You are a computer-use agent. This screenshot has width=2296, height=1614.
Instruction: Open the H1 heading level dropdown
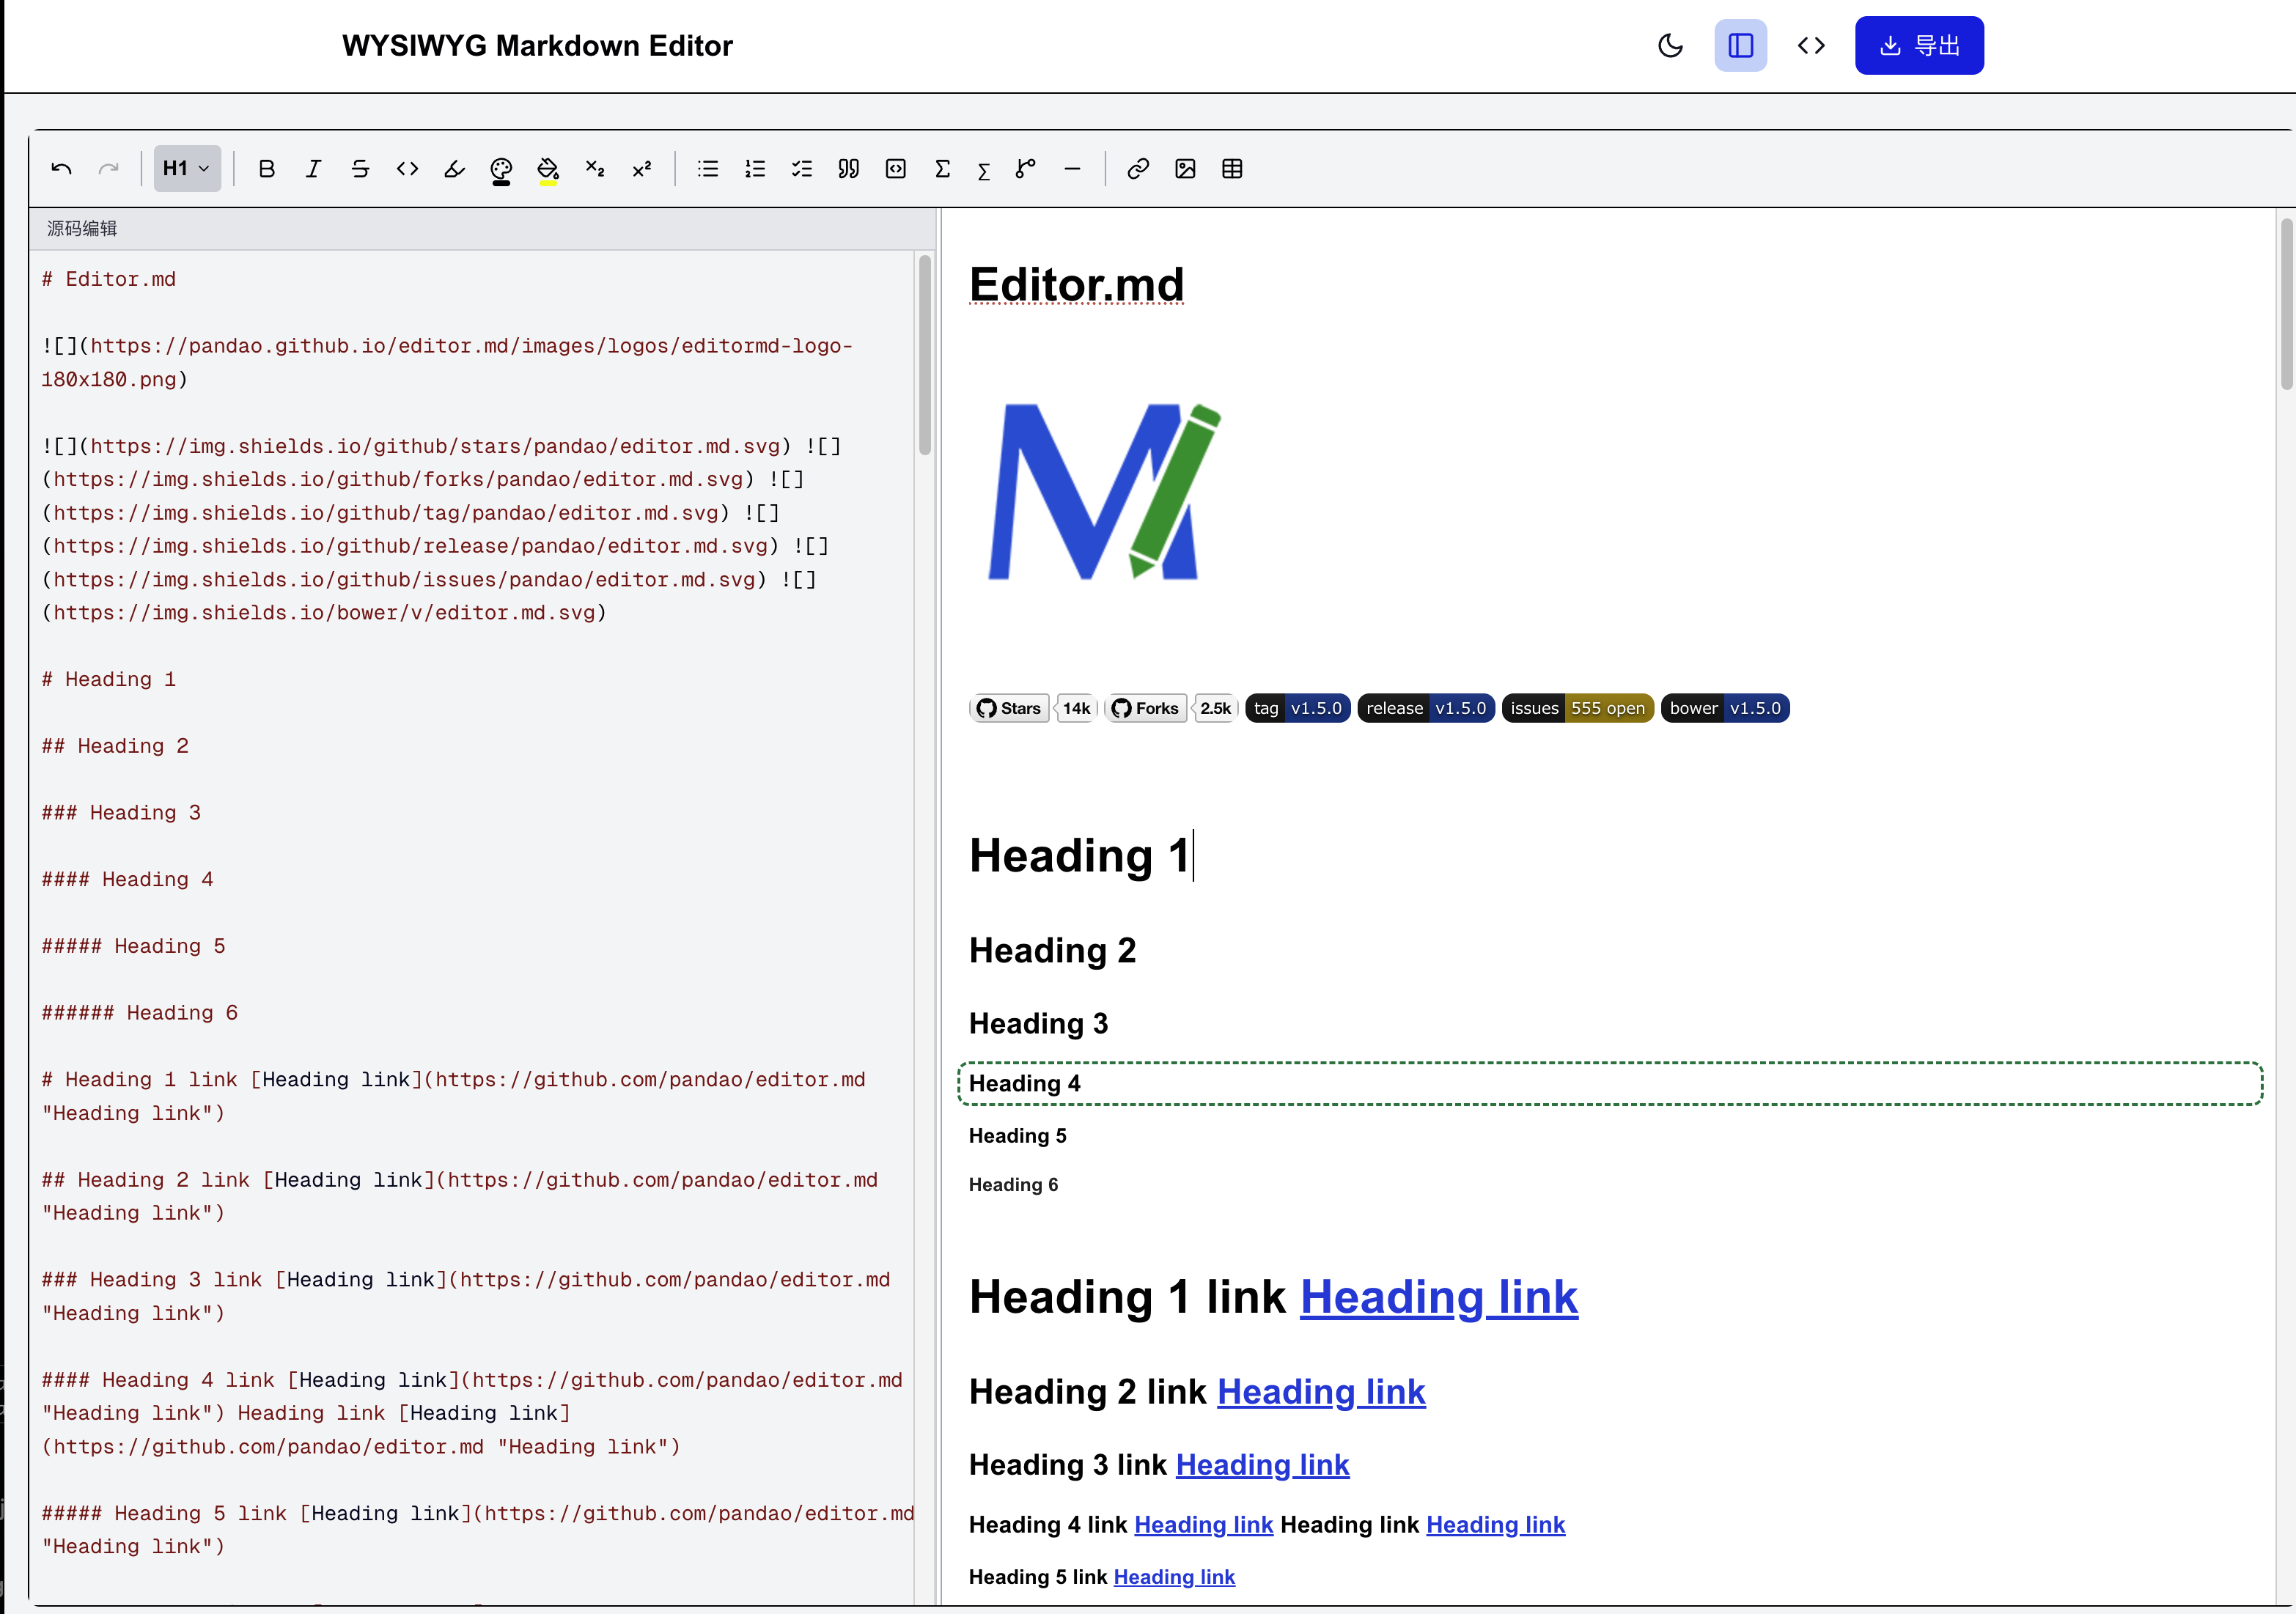tap(187, 169)
